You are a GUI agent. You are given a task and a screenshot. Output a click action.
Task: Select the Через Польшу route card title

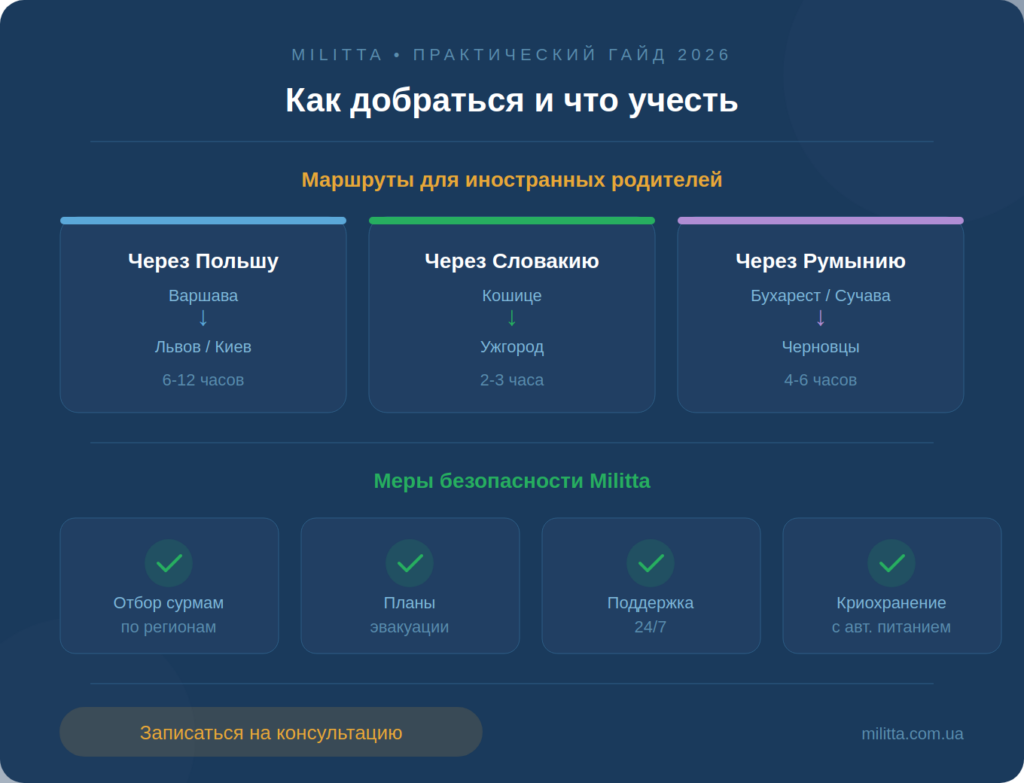pyautogui.click(x=203, y=261)
